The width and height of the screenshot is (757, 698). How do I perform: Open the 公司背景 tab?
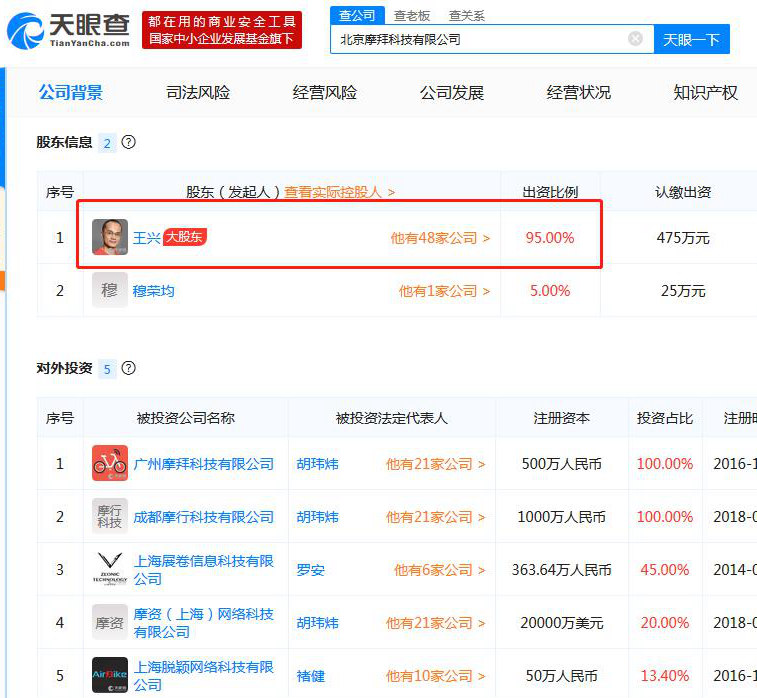(71, 92)
